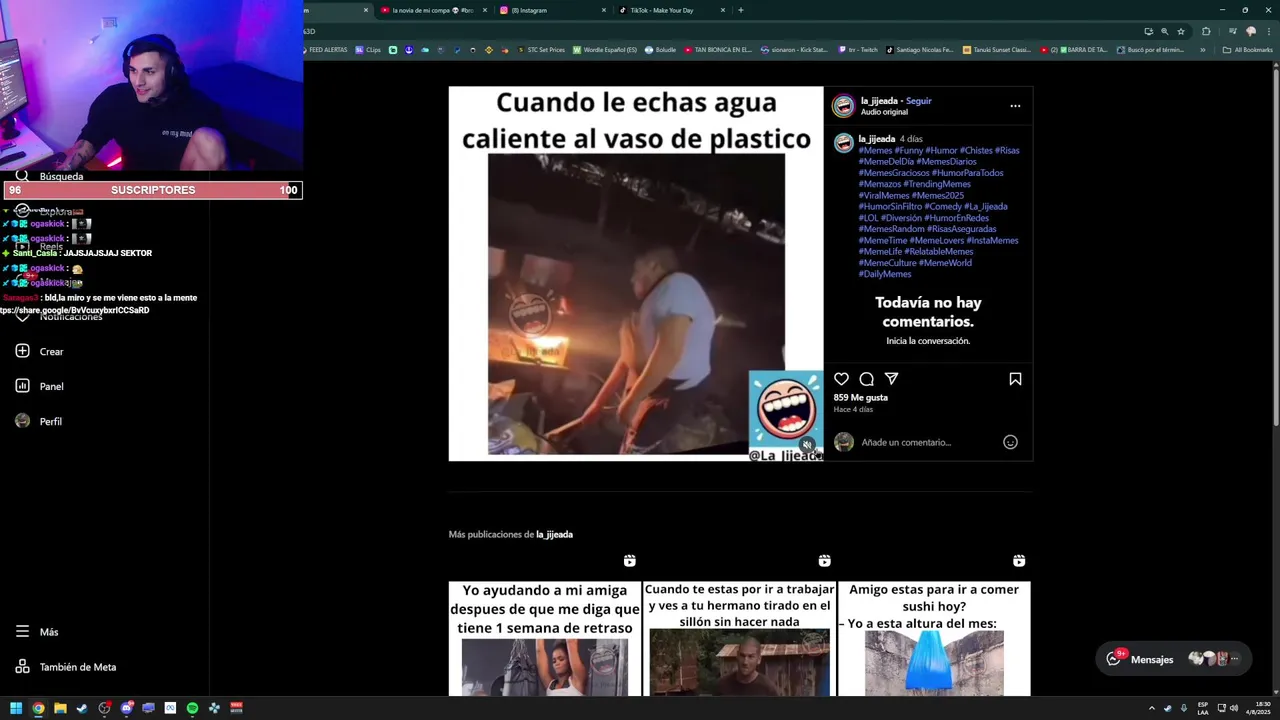This screenshot has height=720, width=1280.
Task: Show hidden system tray icons
Action: (1152, 708)
